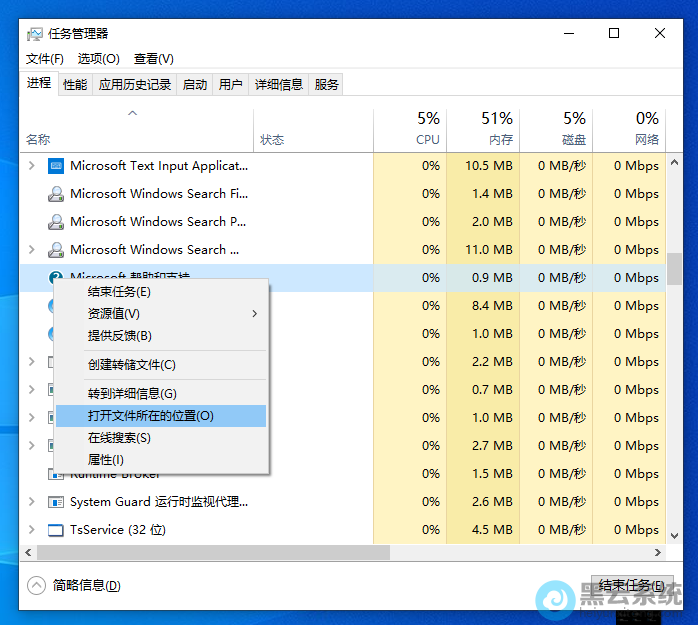
Task: Choose 在线搜索(S) in context menu
Action: click(161, 438)
